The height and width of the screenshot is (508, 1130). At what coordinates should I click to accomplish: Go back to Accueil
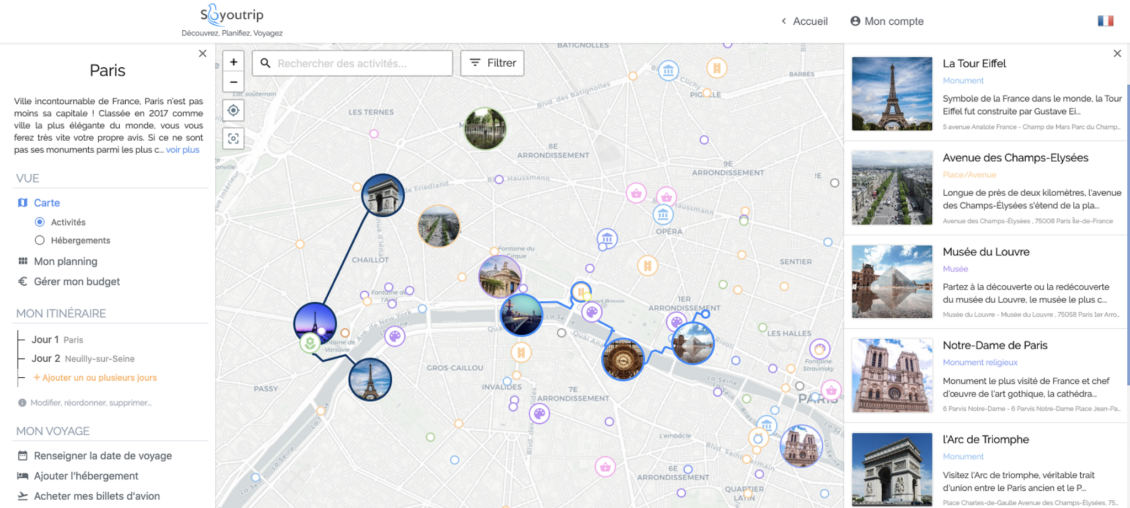coord(804,21)
